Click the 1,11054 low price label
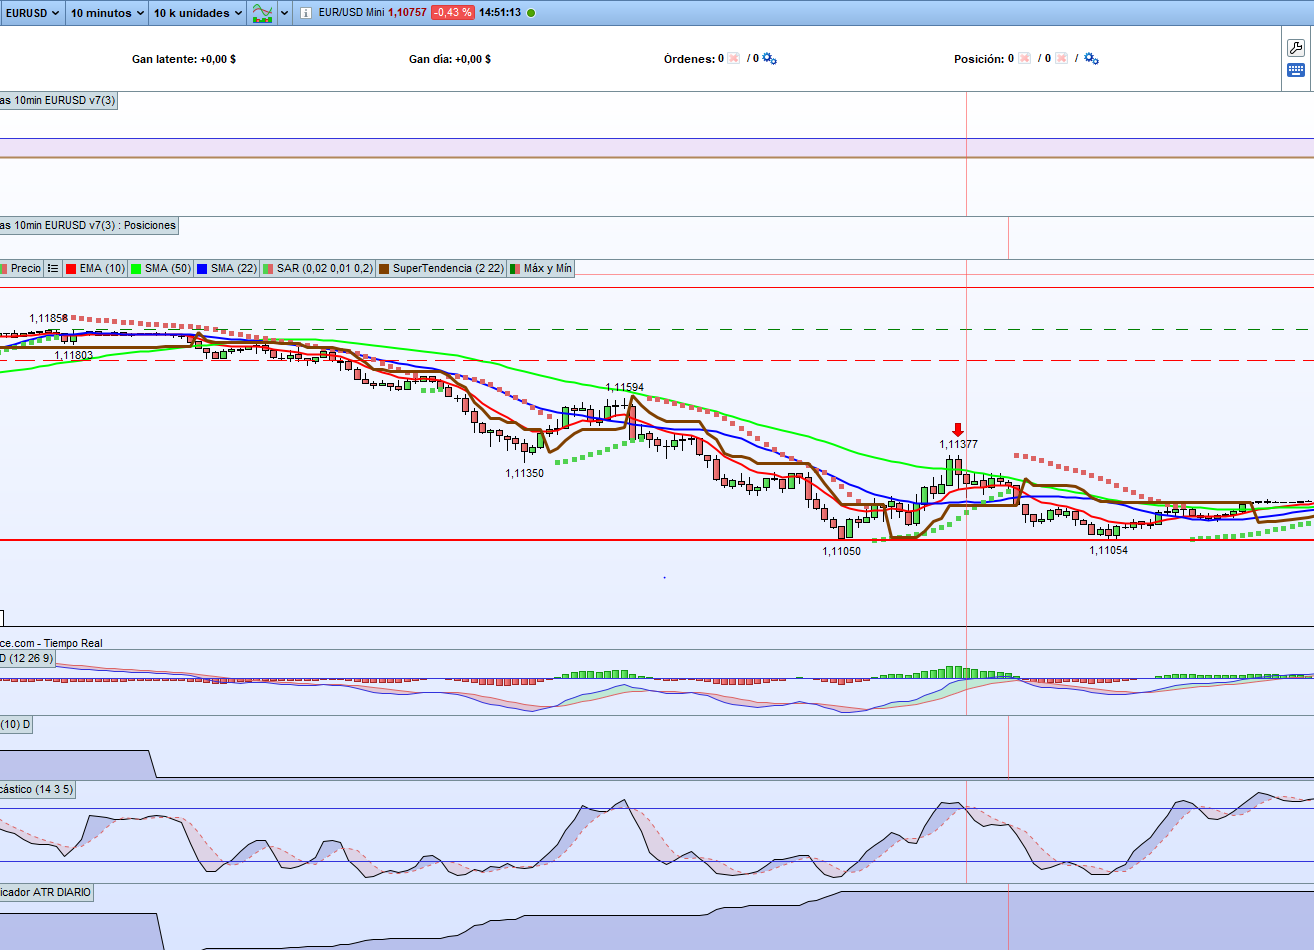 click(x=1109, y=550)
